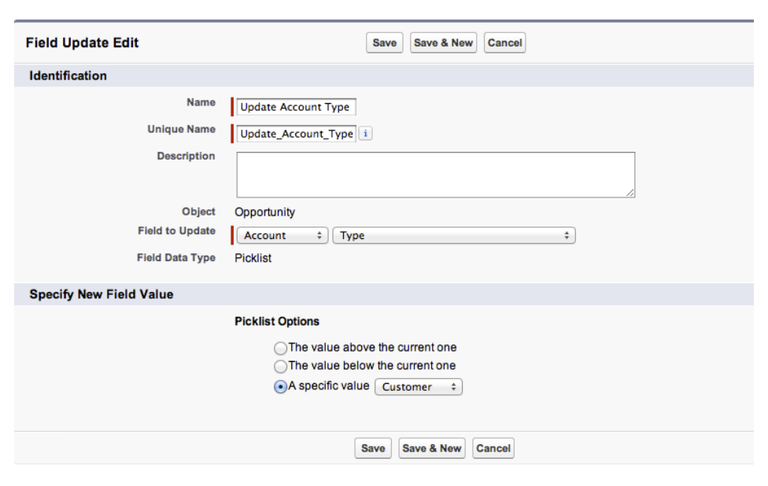Focus the Name input field

click(296, 107)
